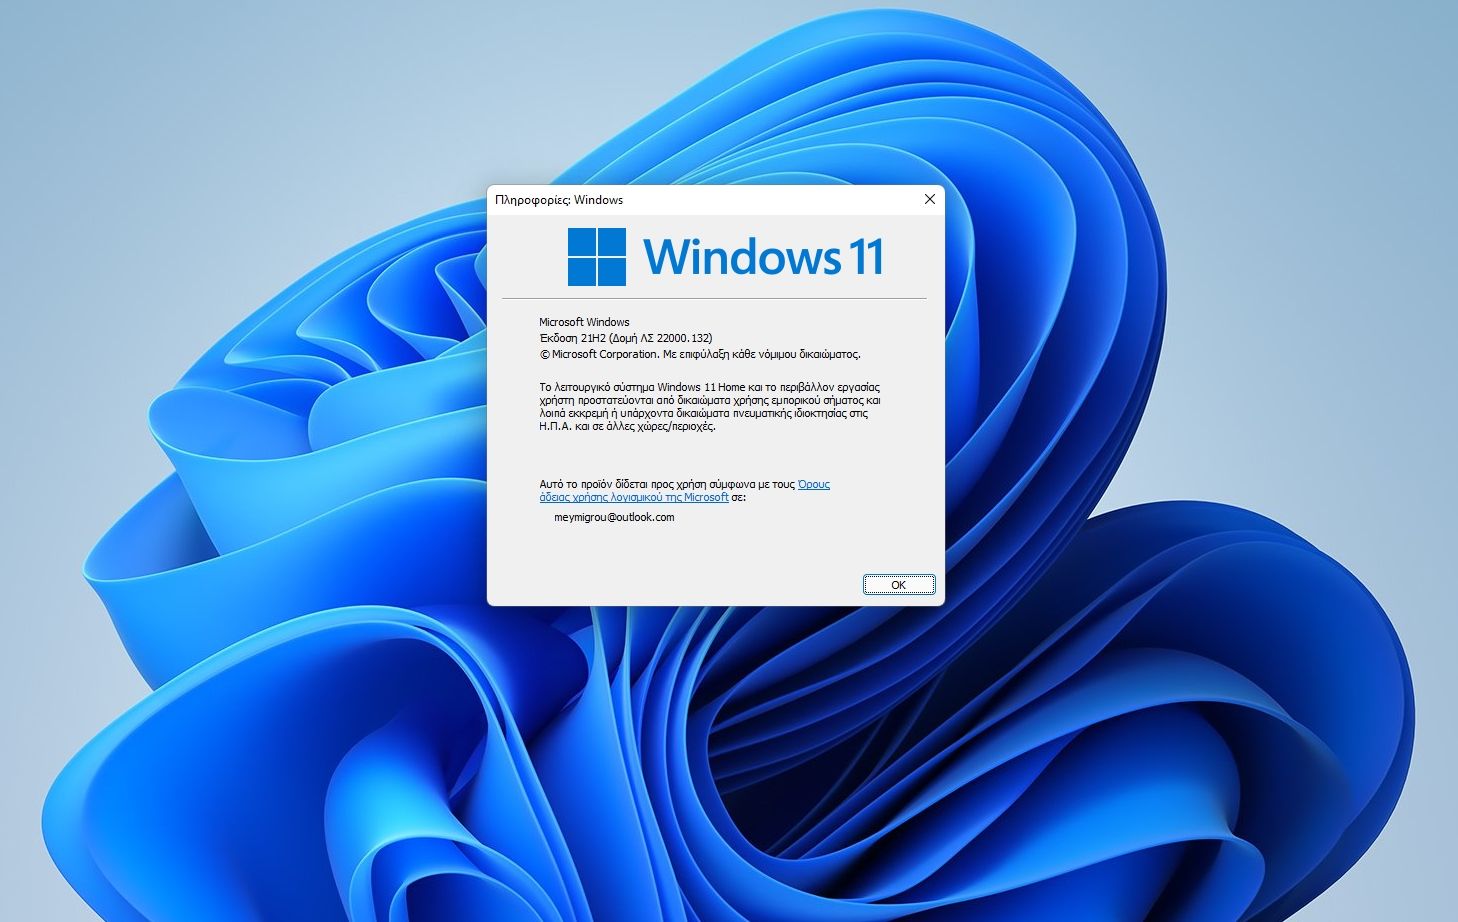Click the top-left pane of the Windows logo

coord(581,242)
